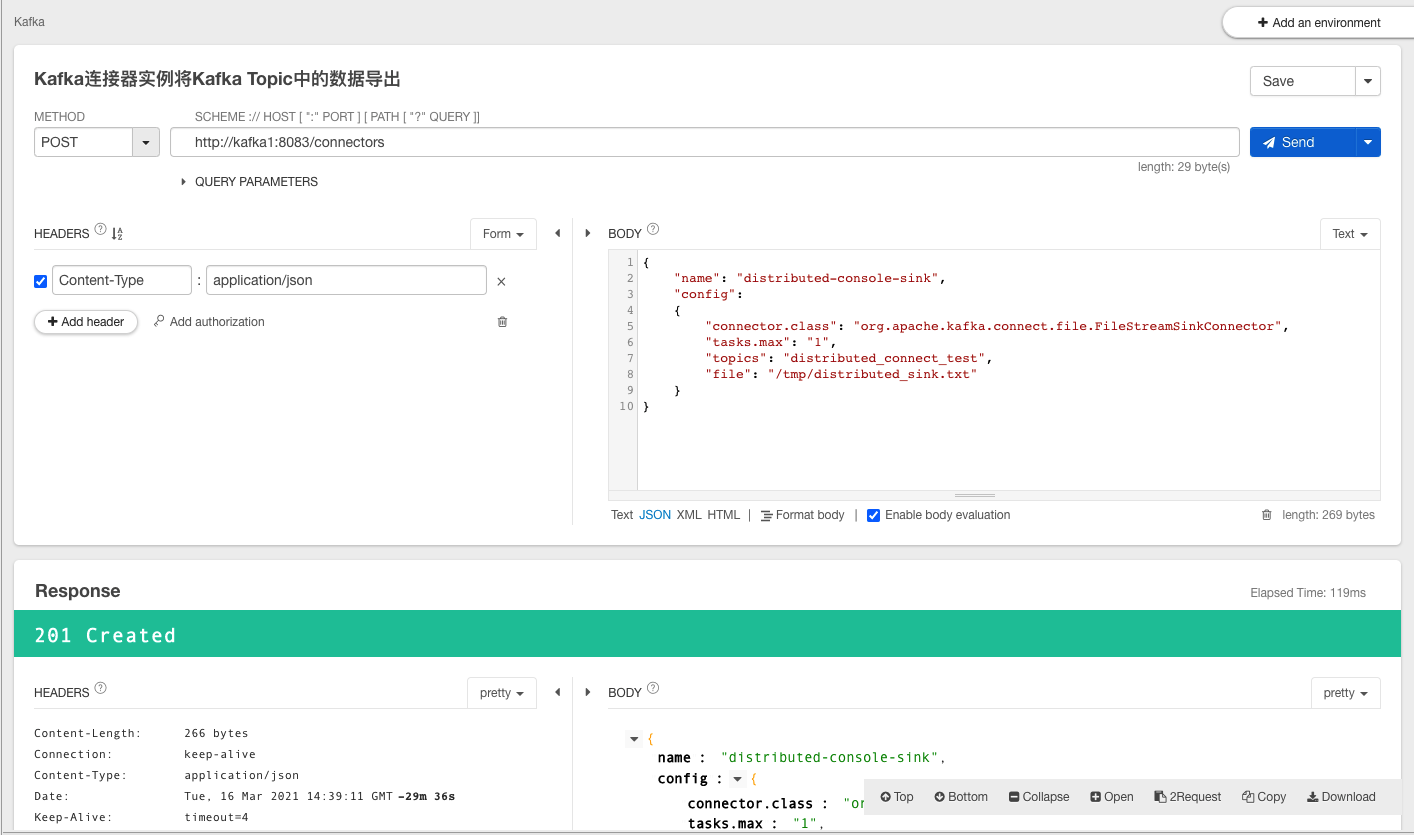
Task: Click the Content-Length 266 bytes value
Action: pos(216,733)
